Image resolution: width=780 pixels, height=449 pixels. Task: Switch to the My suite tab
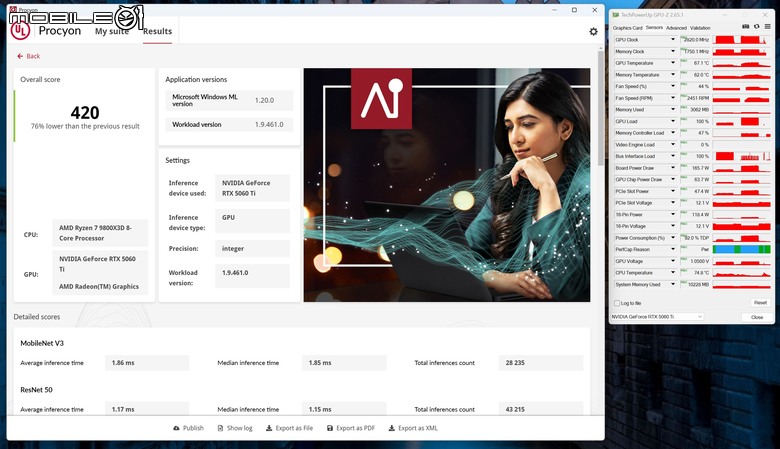[112, 31]
